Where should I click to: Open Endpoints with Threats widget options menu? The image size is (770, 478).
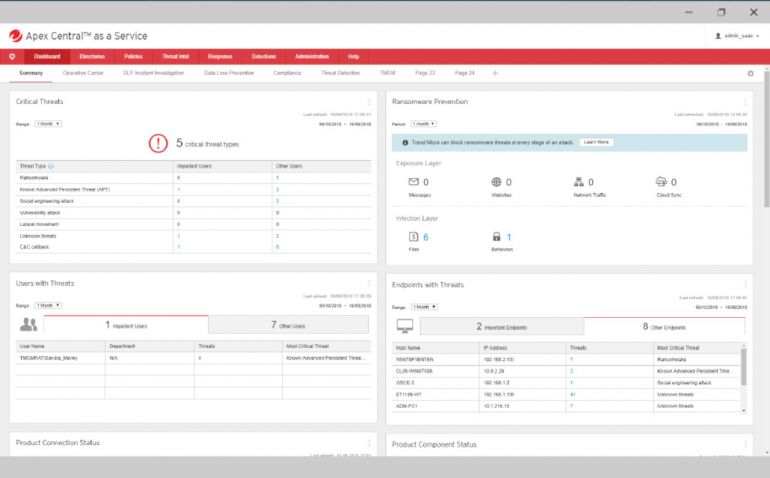[x=745, y=285]
